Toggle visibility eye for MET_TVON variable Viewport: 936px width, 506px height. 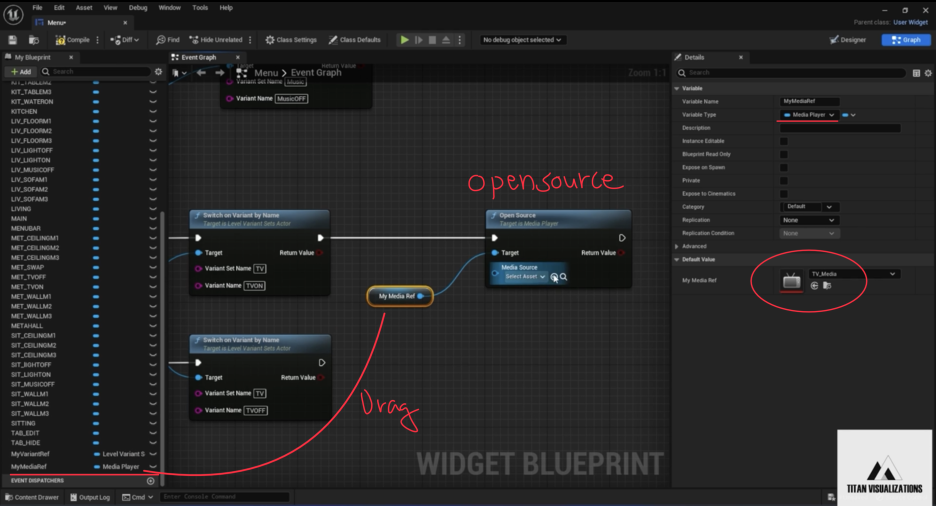pyautogui.click(x=153, y=287)
